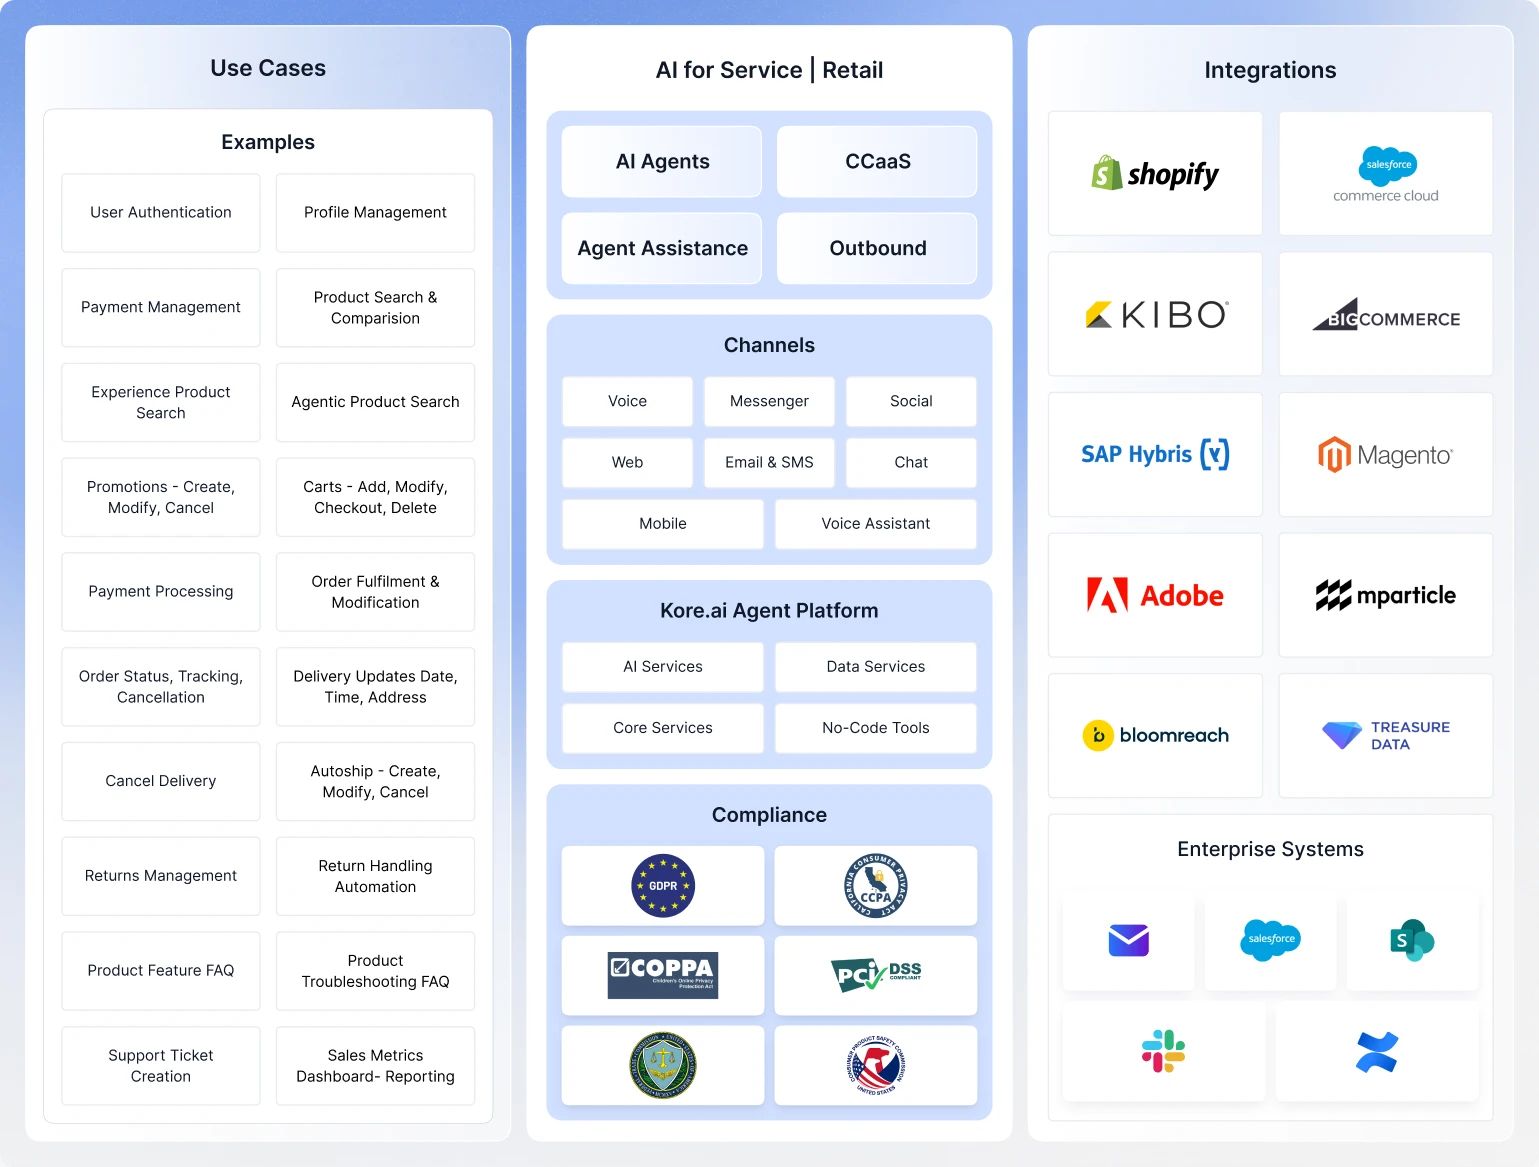
Task: Select the Payment Processing use case
Action: [x=161, y=592]
